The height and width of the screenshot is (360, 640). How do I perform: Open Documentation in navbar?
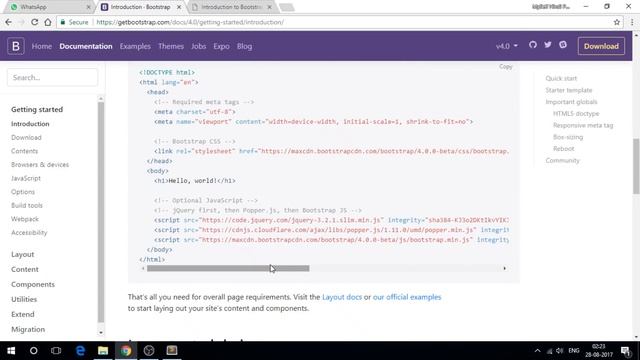click(86, 46)
